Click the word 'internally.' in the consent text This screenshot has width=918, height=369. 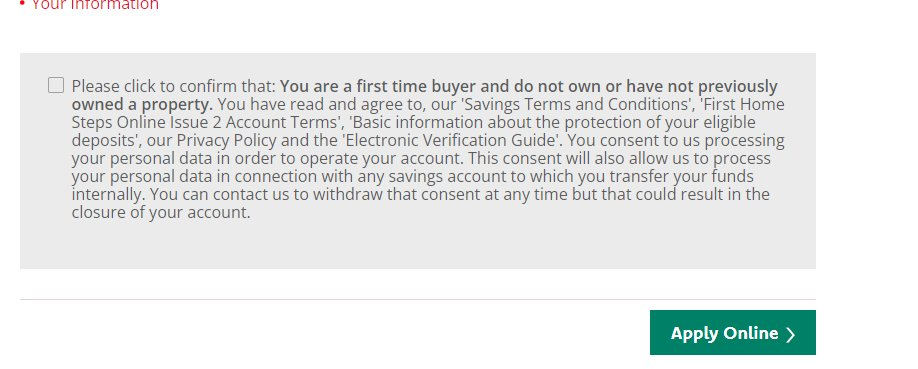[108, 194]
